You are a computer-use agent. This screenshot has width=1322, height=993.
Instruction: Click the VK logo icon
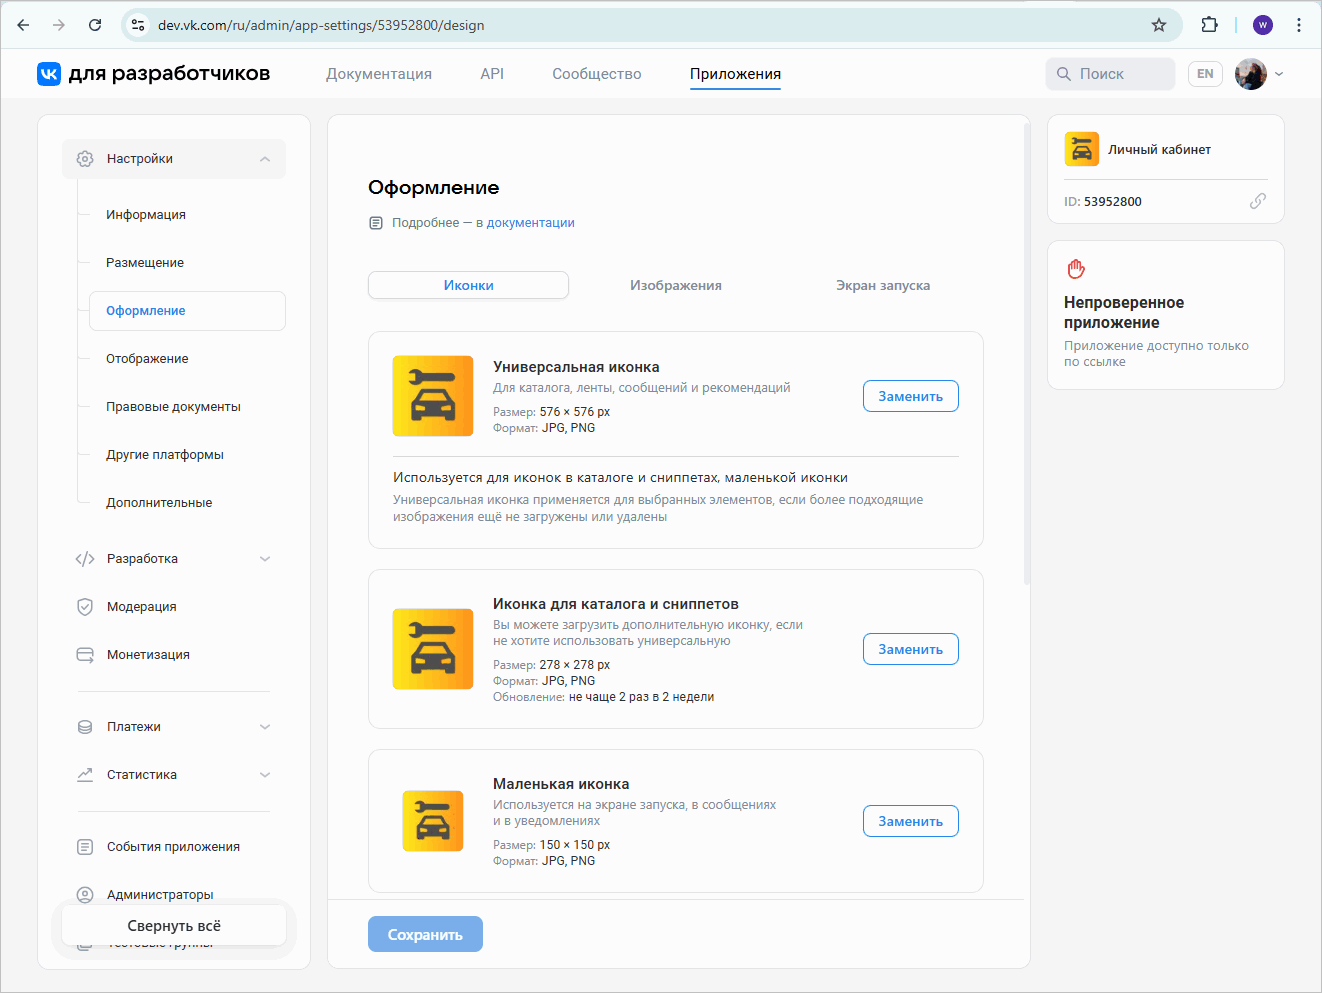tap(48, 73)
